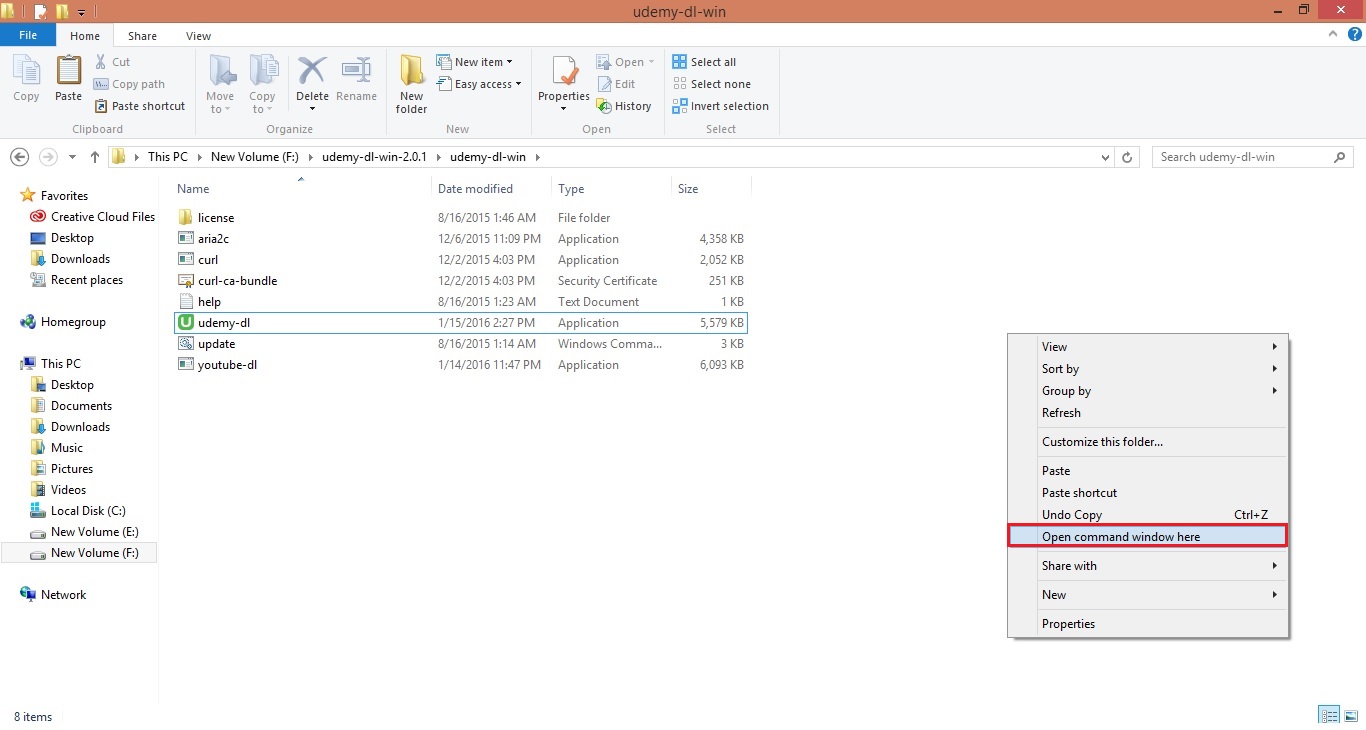Select the help text document
1366x730 pixels.
click(460, 302)
